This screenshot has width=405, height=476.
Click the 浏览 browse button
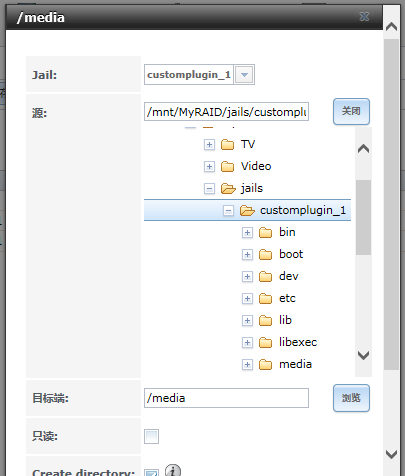(351, 398)
